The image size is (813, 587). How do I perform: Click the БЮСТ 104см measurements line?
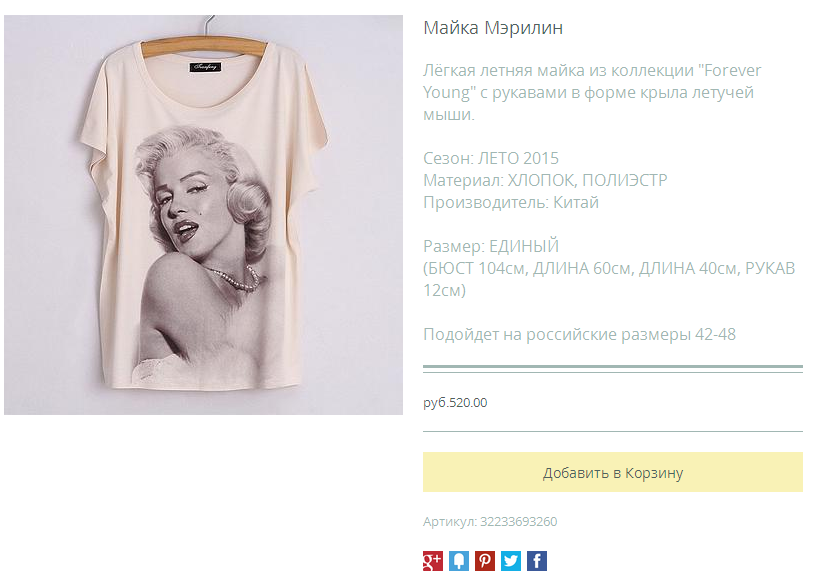coord(609,279)
